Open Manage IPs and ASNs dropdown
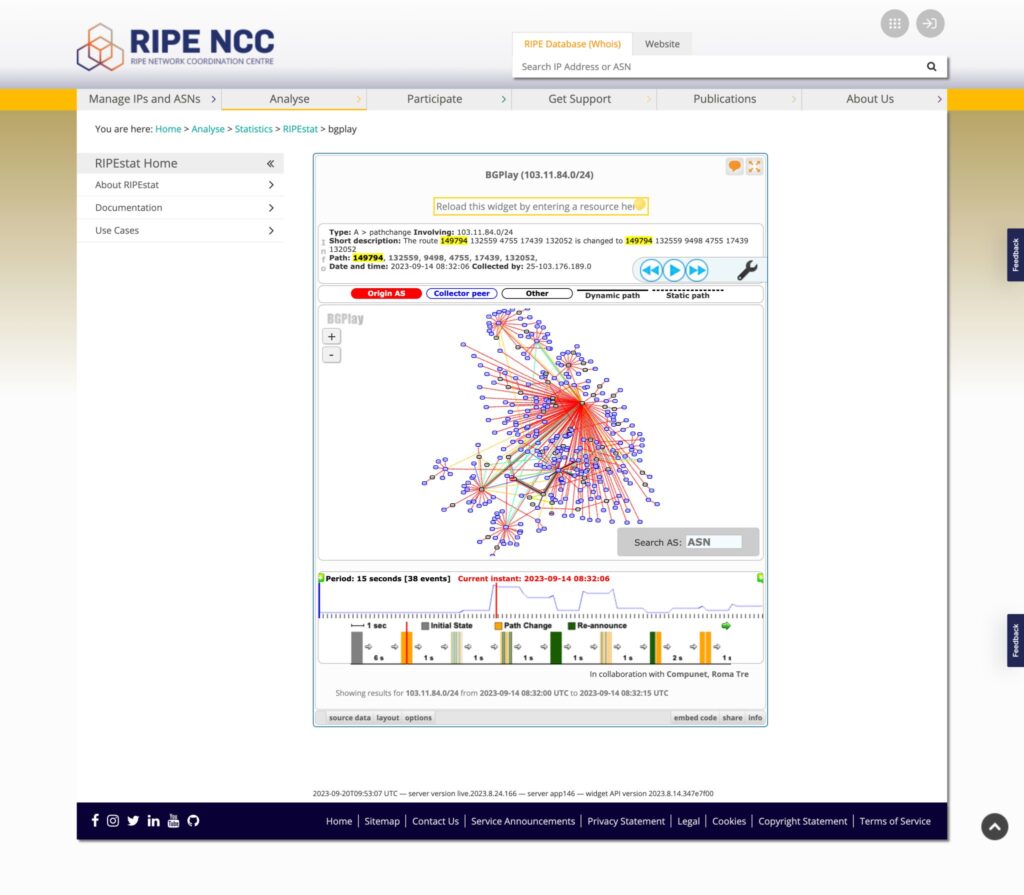This screenshot has width=1024, height=895. pyautogui.click(x=149, y=99)
